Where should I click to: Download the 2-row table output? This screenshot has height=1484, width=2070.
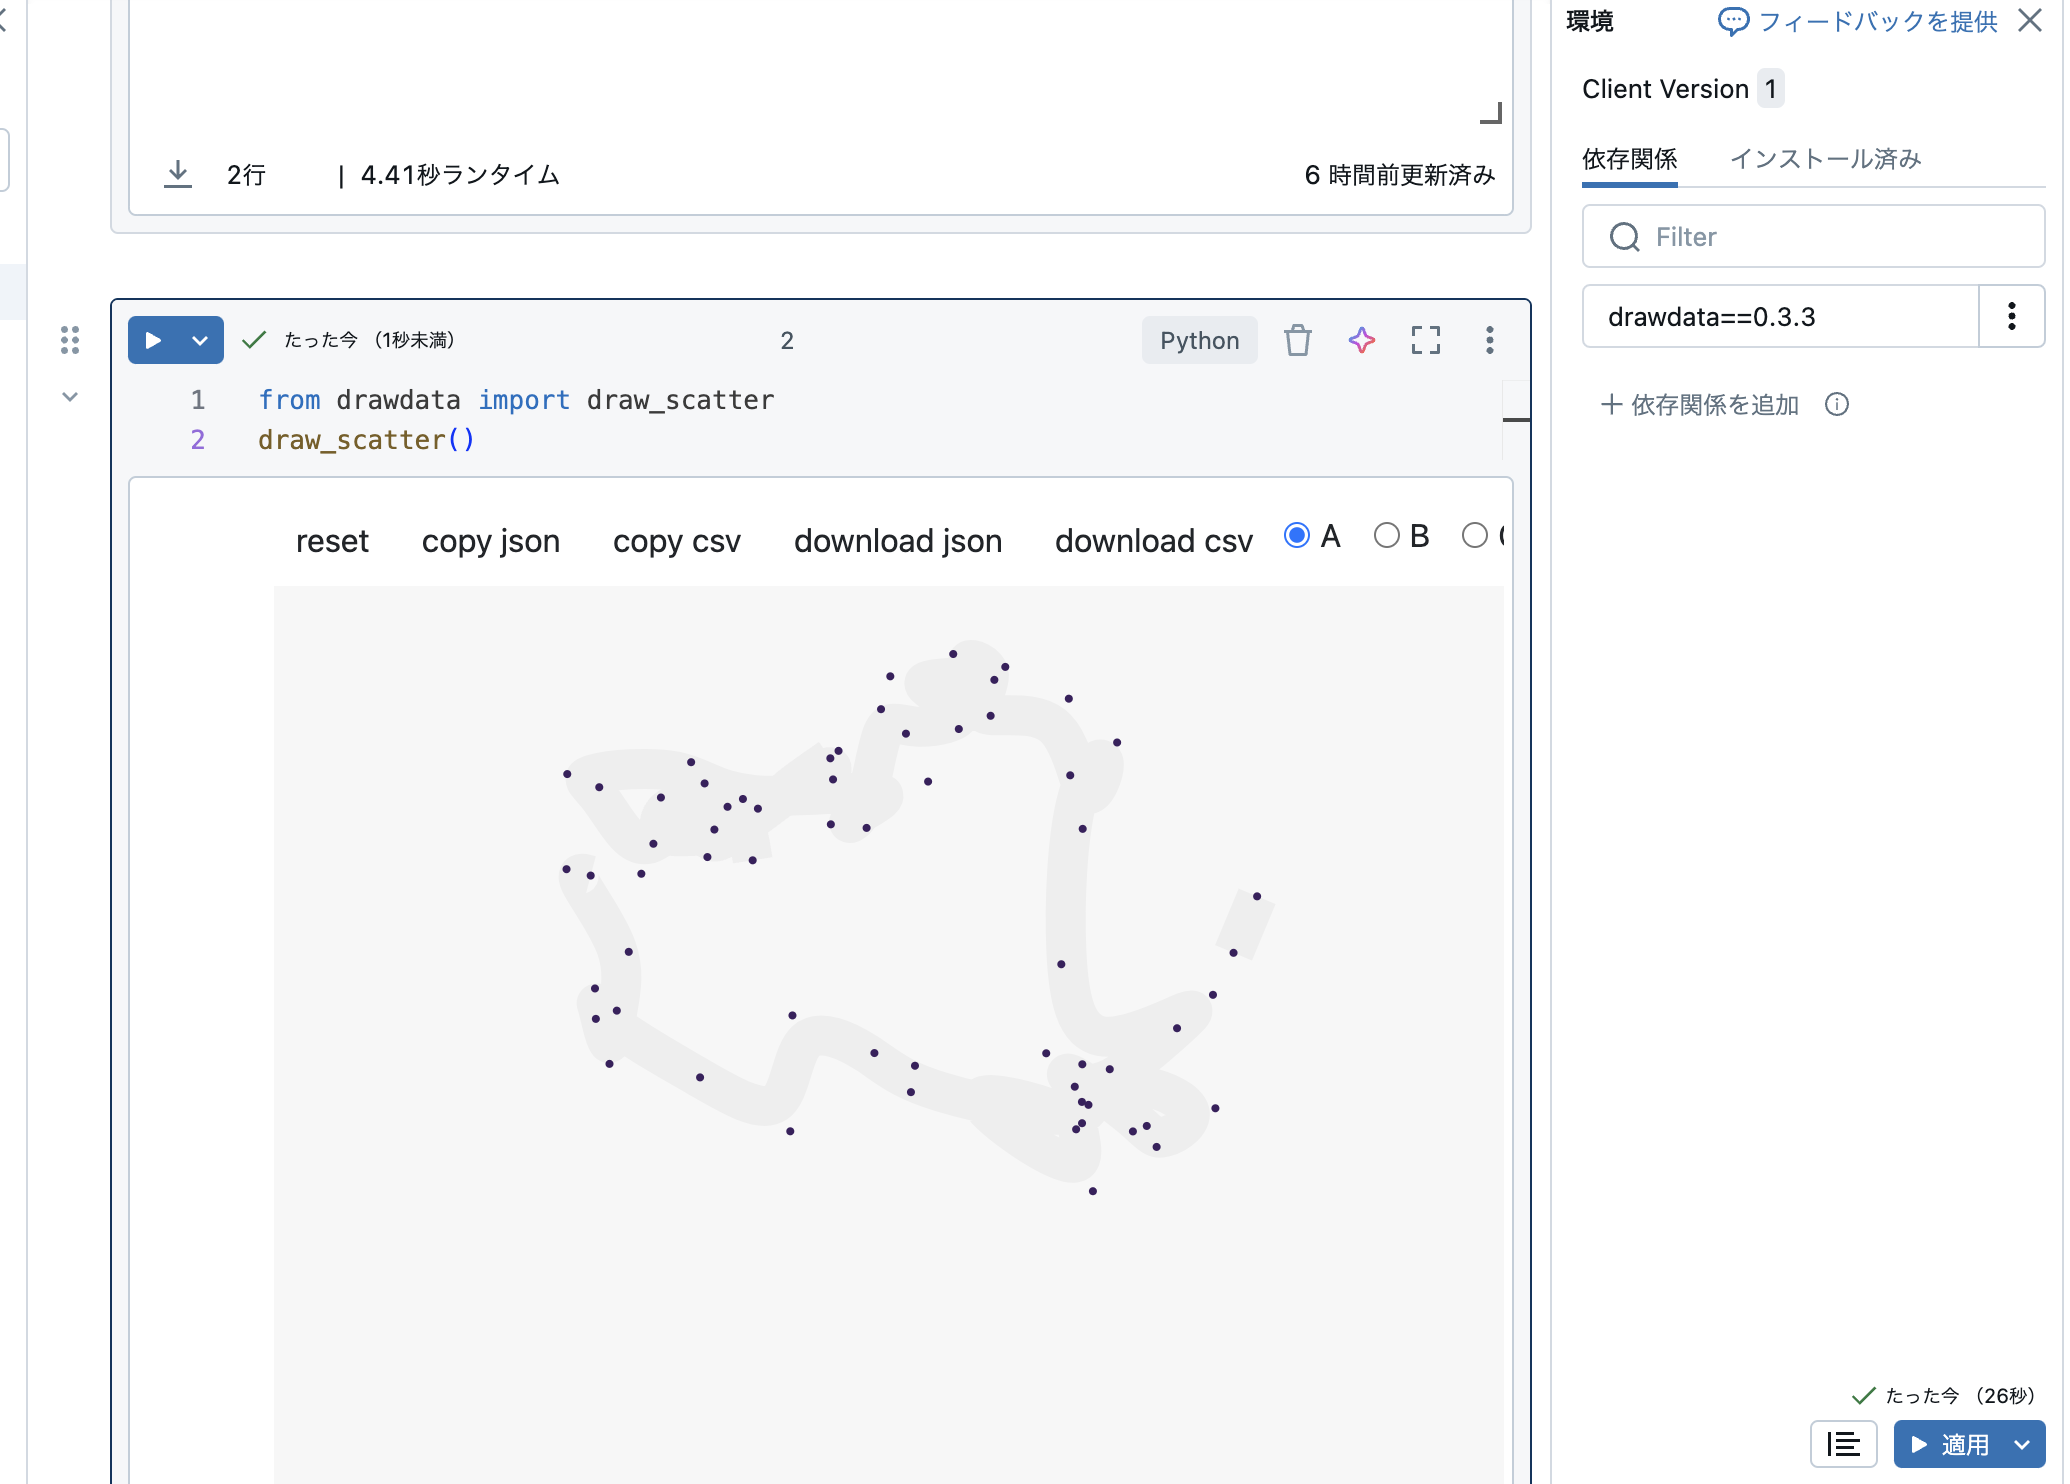click(x=178, y=174)
